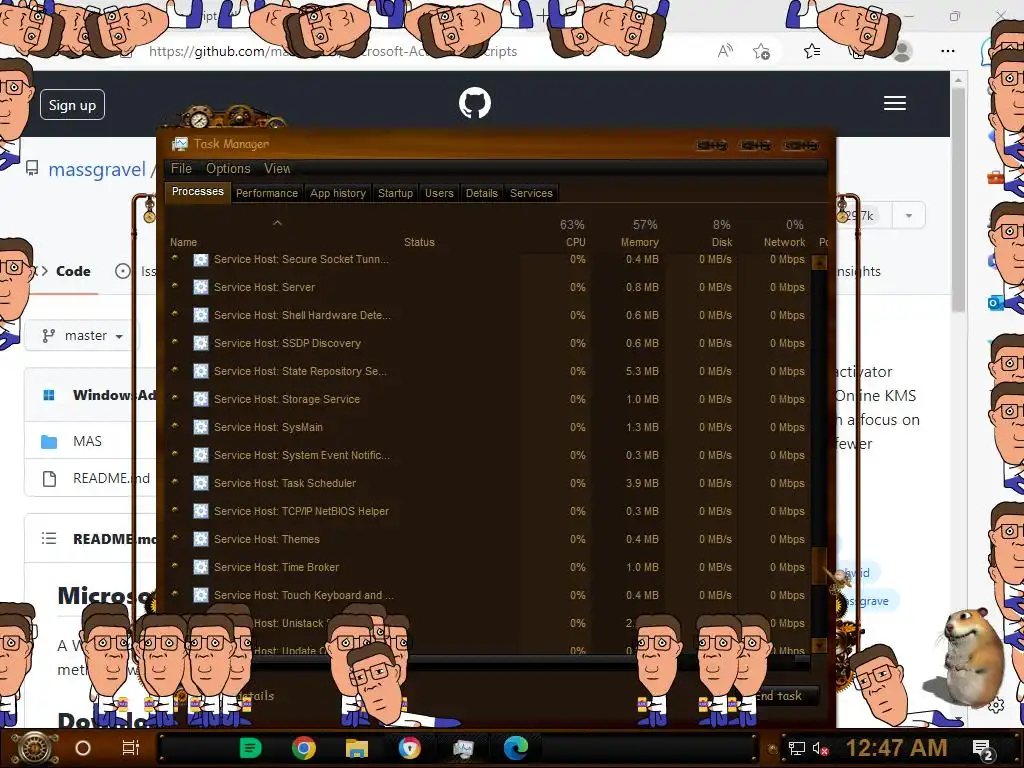This screenshot has width=1024, height=768.
Task: Click gear icon of Service Host: TCP/IP NetBIOS Helper
Action: click(x=200, y=511)
